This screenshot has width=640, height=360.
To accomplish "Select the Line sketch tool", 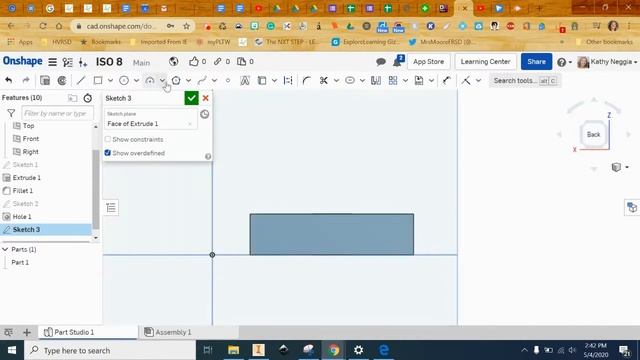I will click(81, 80).
